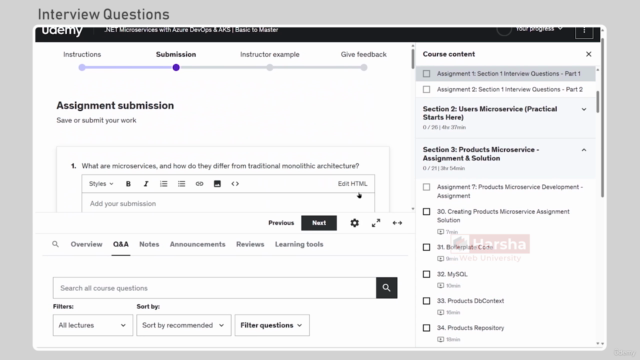This screenshot has width=640, height=360.
Task: Open the Styles dropdown
Action: 101,184
